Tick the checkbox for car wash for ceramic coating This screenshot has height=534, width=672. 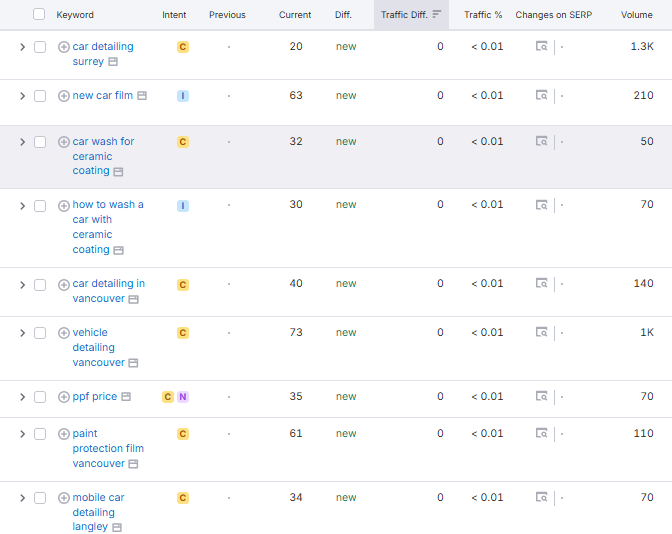40,142
